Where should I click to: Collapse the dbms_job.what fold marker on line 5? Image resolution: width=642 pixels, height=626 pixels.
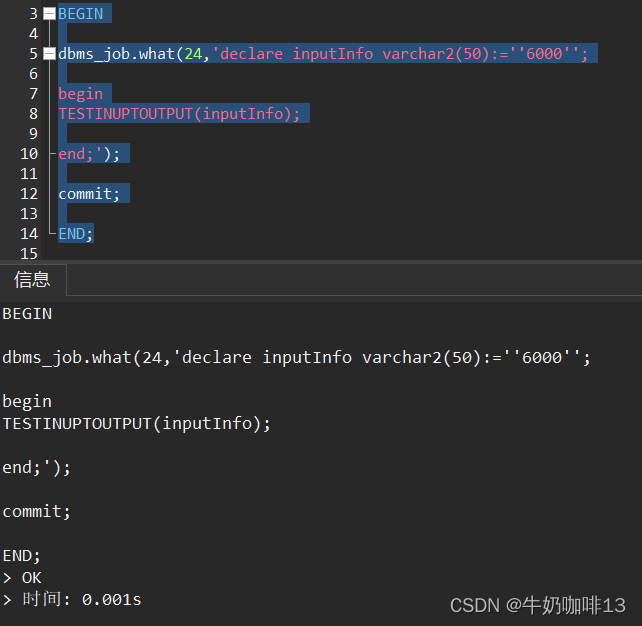(49, 54)
